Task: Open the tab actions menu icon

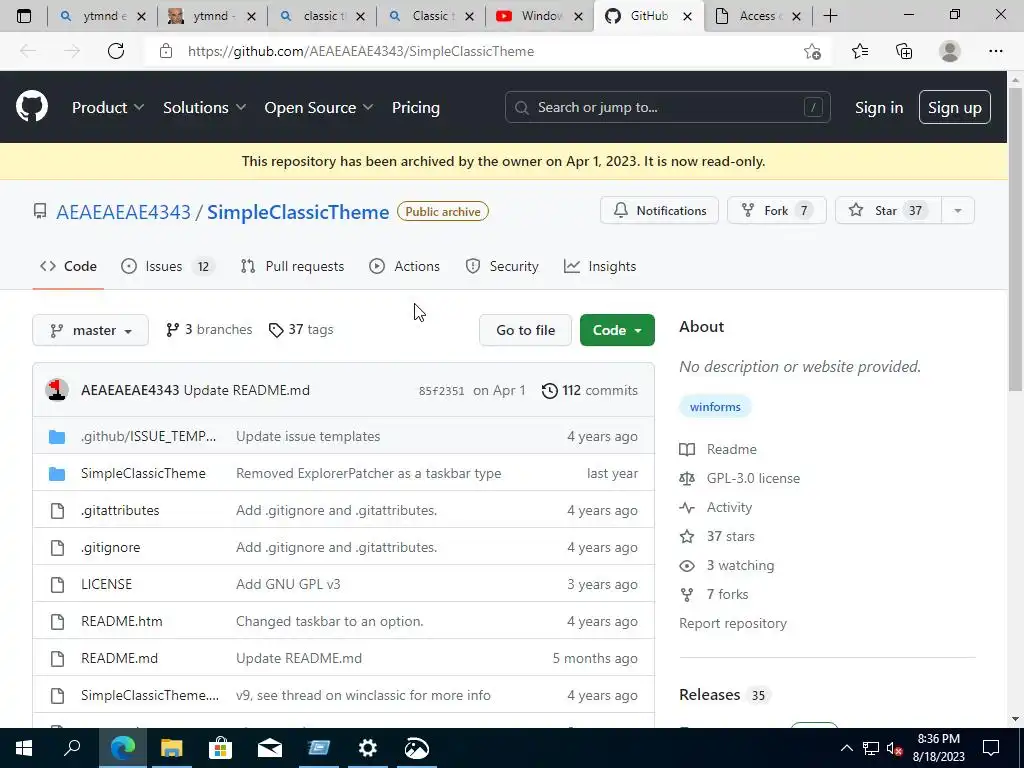Action: pyautogui.click(x=24, y=16)
